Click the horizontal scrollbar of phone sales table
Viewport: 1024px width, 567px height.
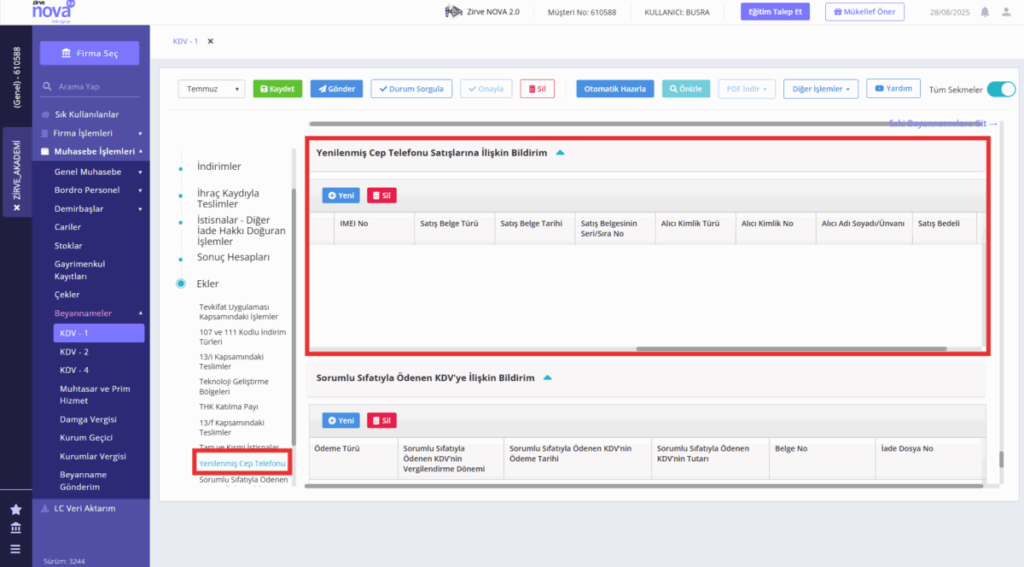[x=791, y=349]
